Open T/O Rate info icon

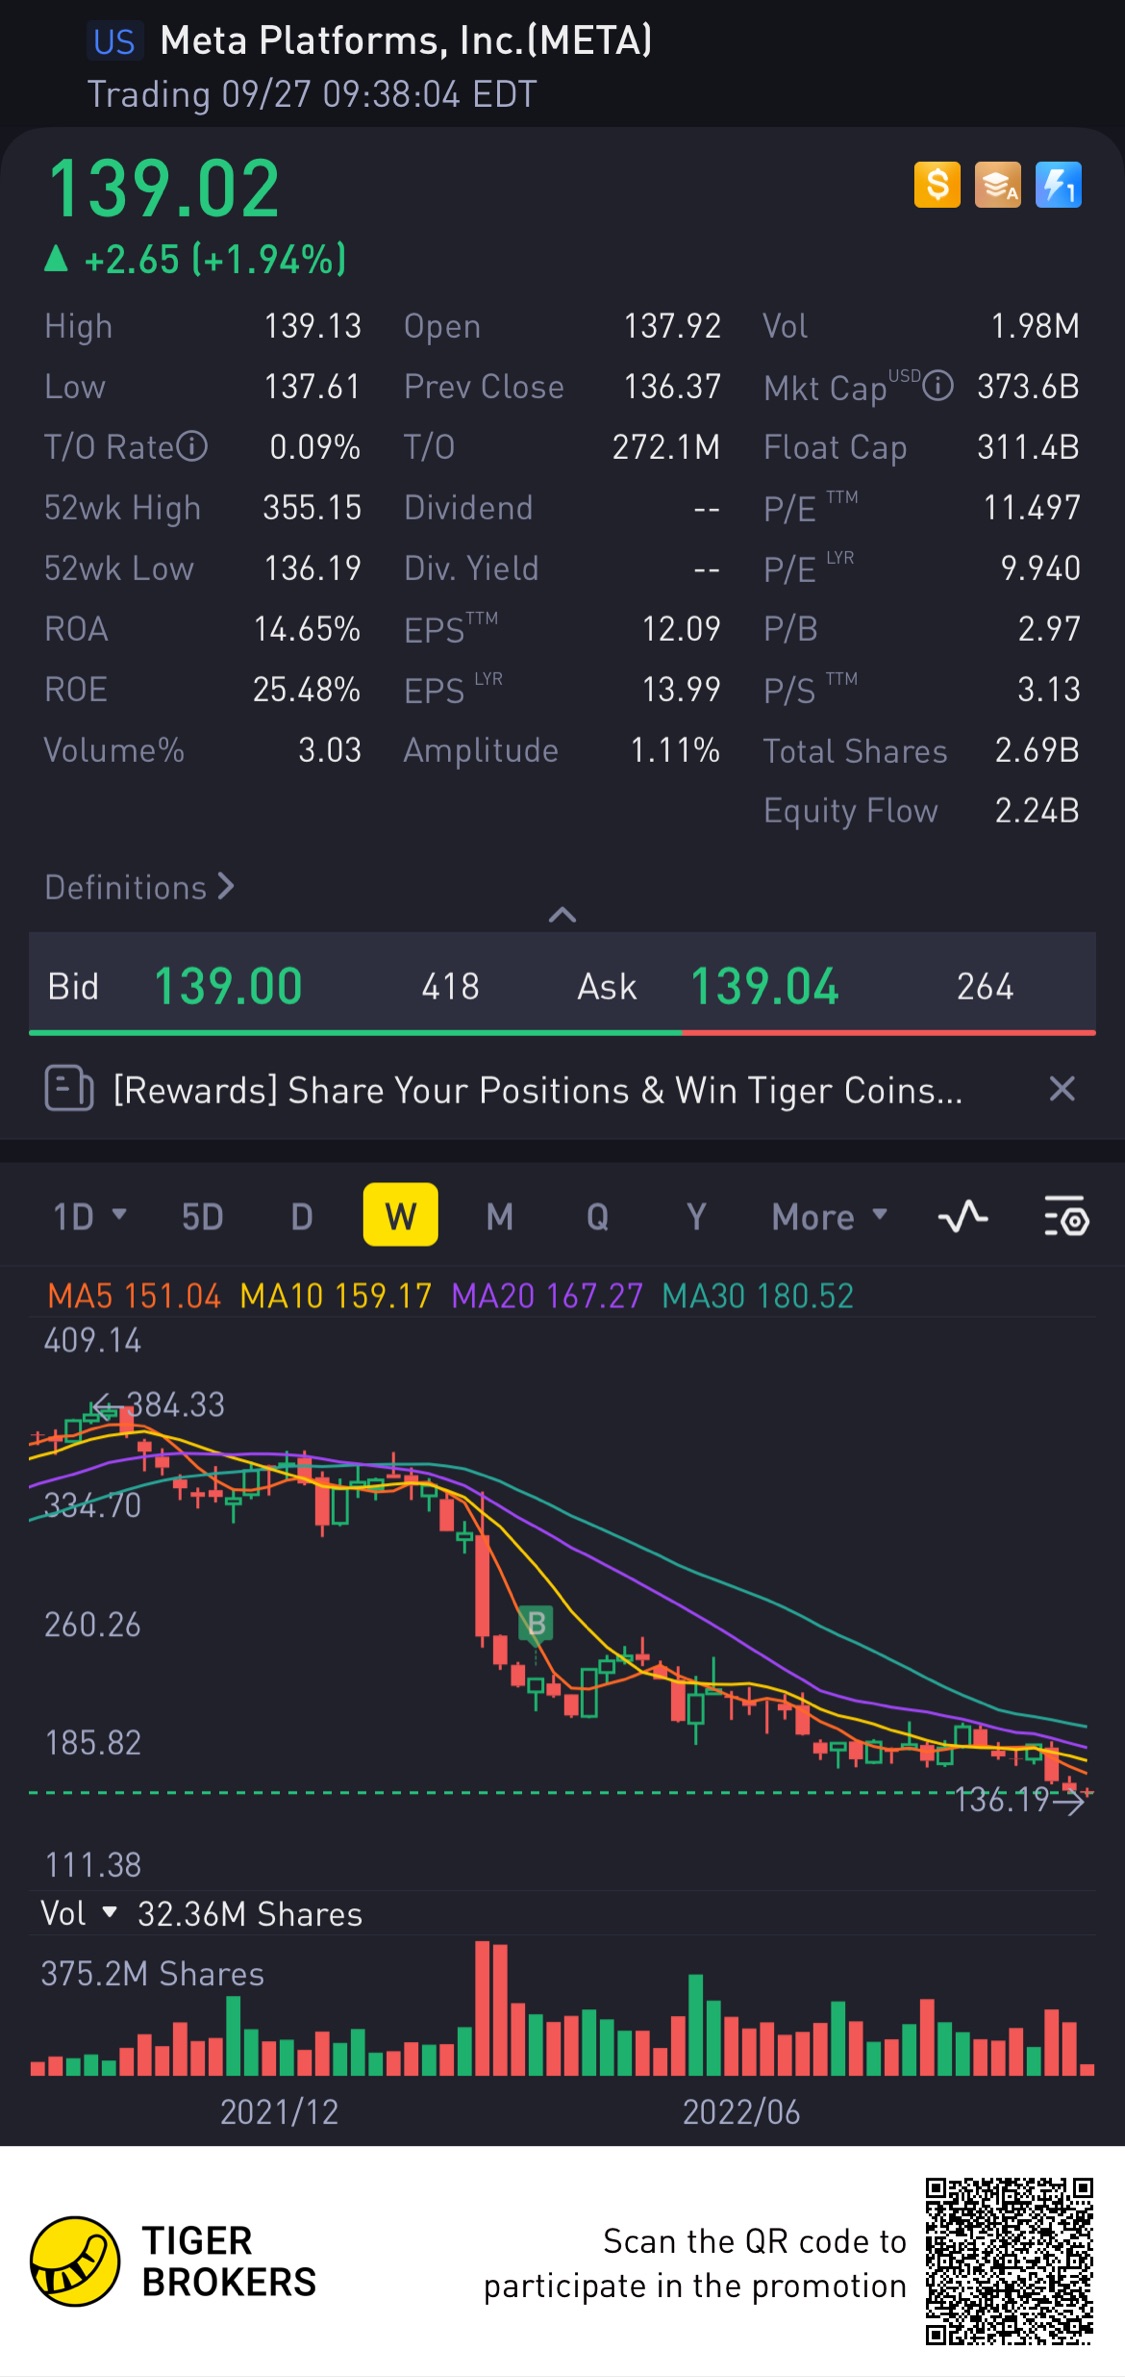tap(192, 446)
